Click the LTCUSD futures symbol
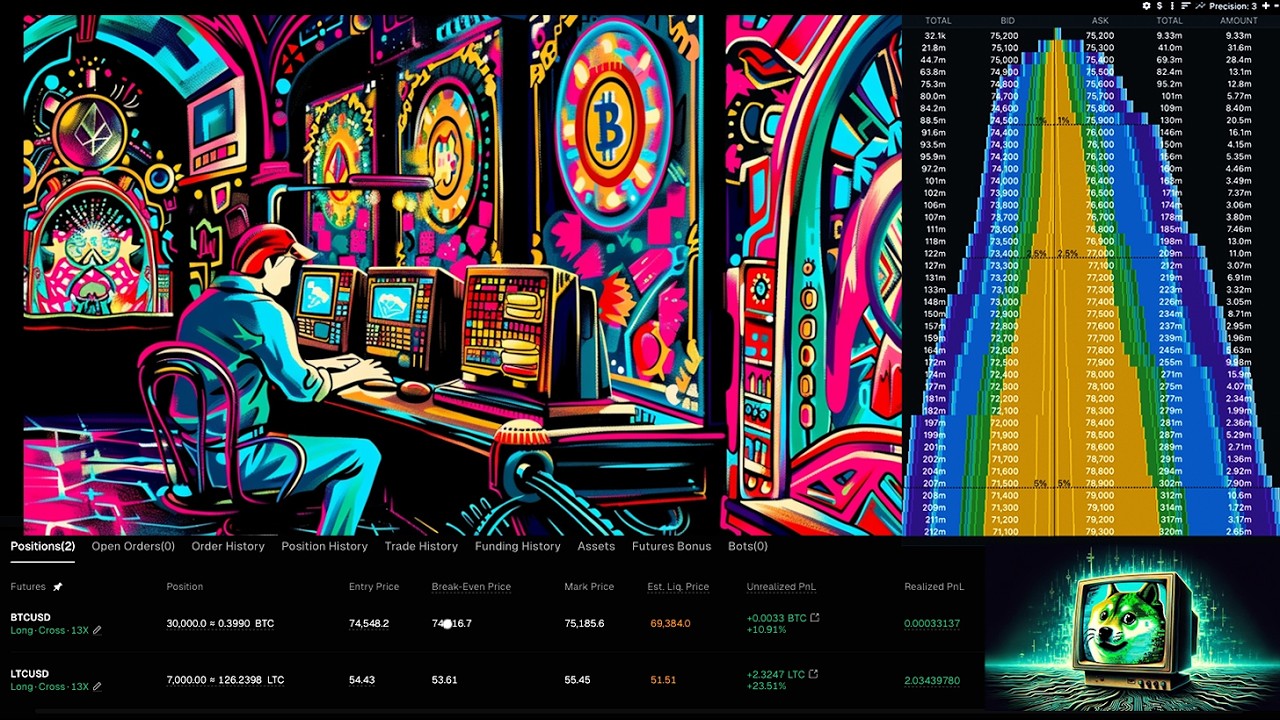This screenshot has height=720, width=1280. [x=30, y=674]
